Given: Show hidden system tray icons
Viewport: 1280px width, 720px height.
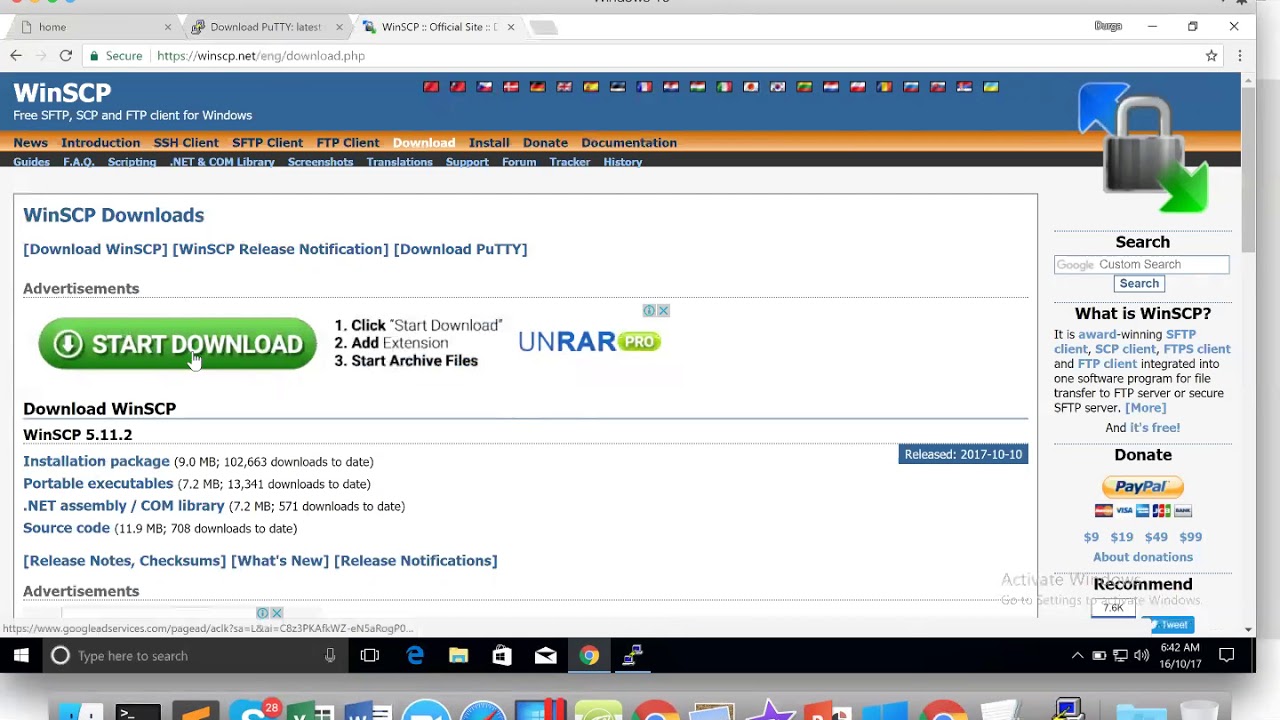Looking at the screenshot, I should pyautogui.click(x=1077, y=656).
